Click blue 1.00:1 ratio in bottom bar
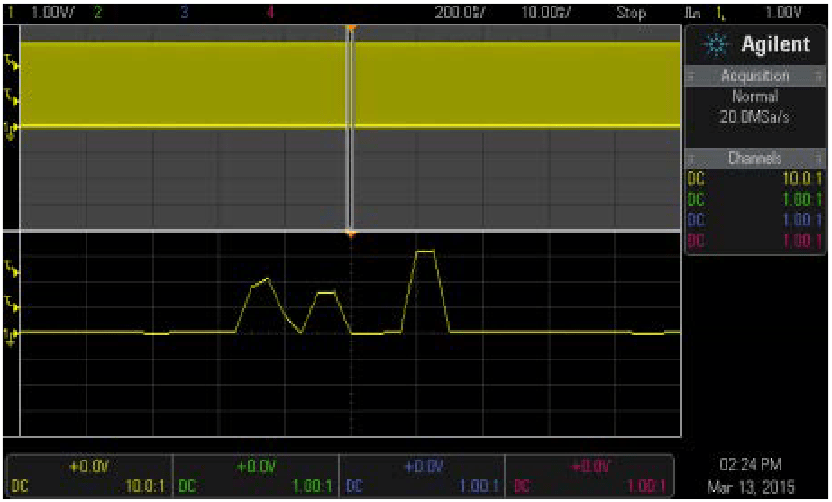832x502 pixels. [479, 486]
